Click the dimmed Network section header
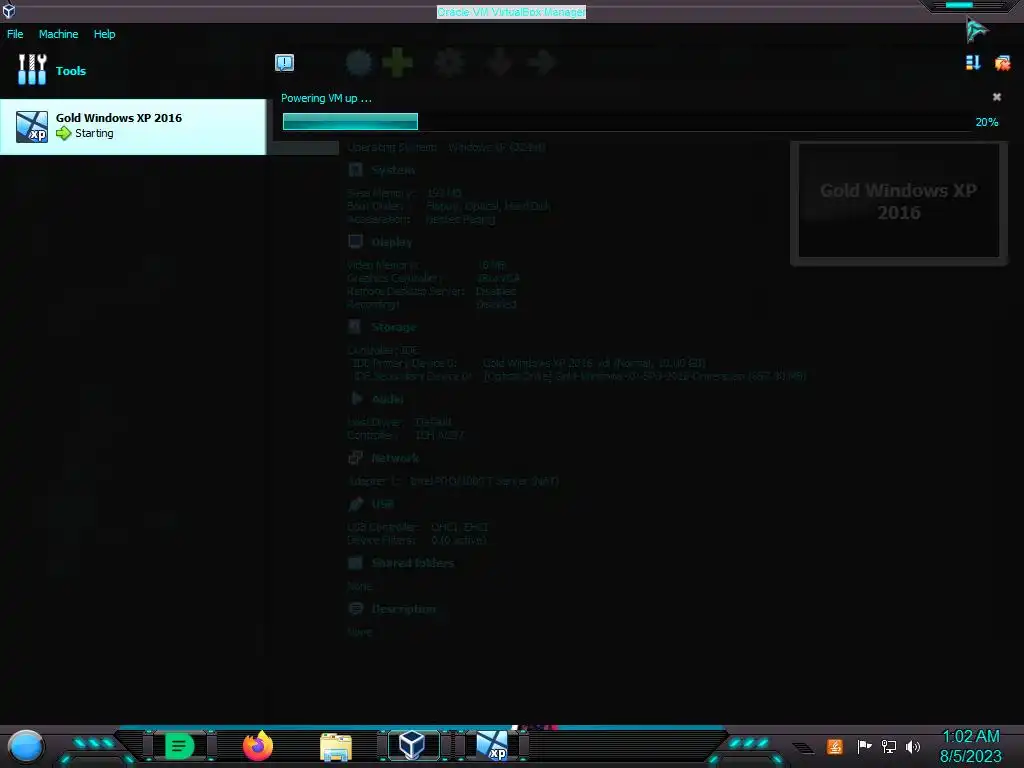The image size is (1024, 768). (x=394, y=458)
